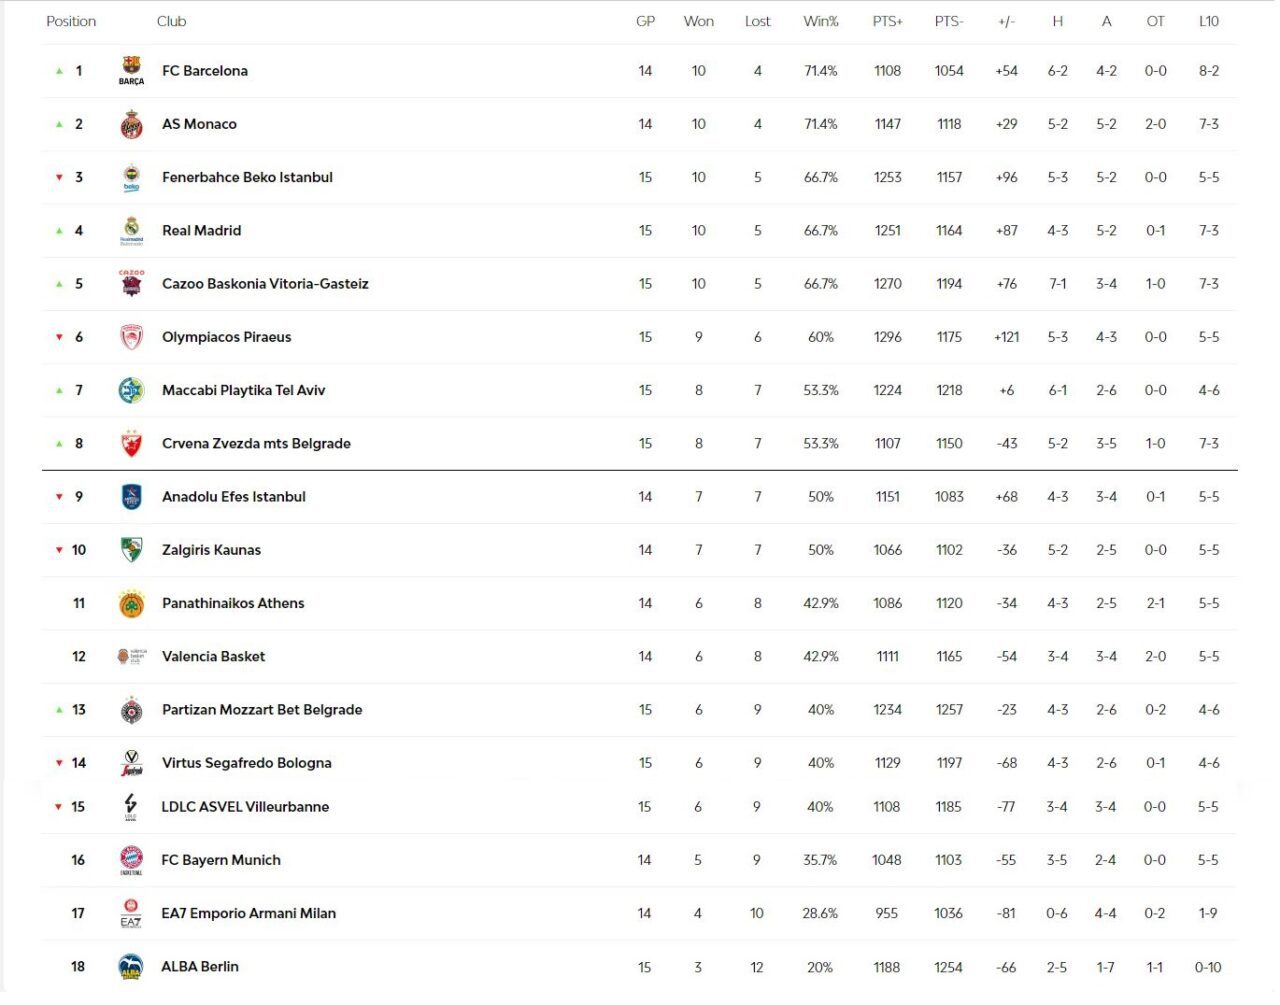Screen dimensions: 1280x1005
Task: Click the Maccabi Playtika Tel Aviv logo
Action: pos(131,391)
